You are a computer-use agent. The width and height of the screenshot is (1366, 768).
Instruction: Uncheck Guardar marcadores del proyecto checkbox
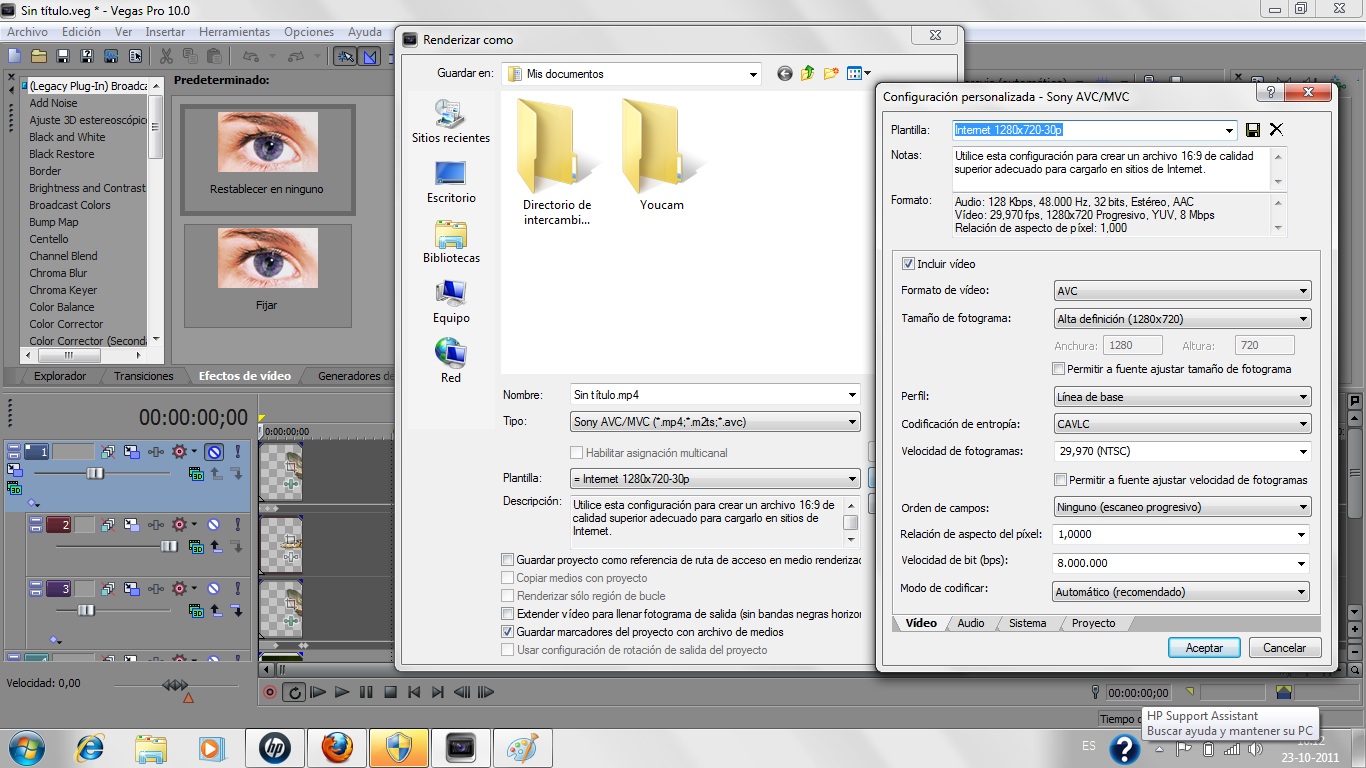[x=508, y=632]
